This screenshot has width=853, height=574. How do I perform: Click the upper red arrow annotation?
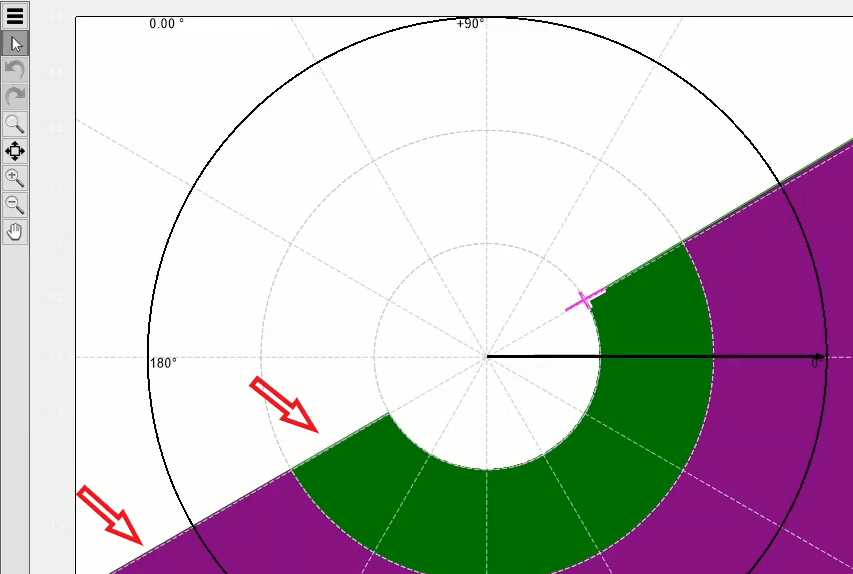[284, 404]
